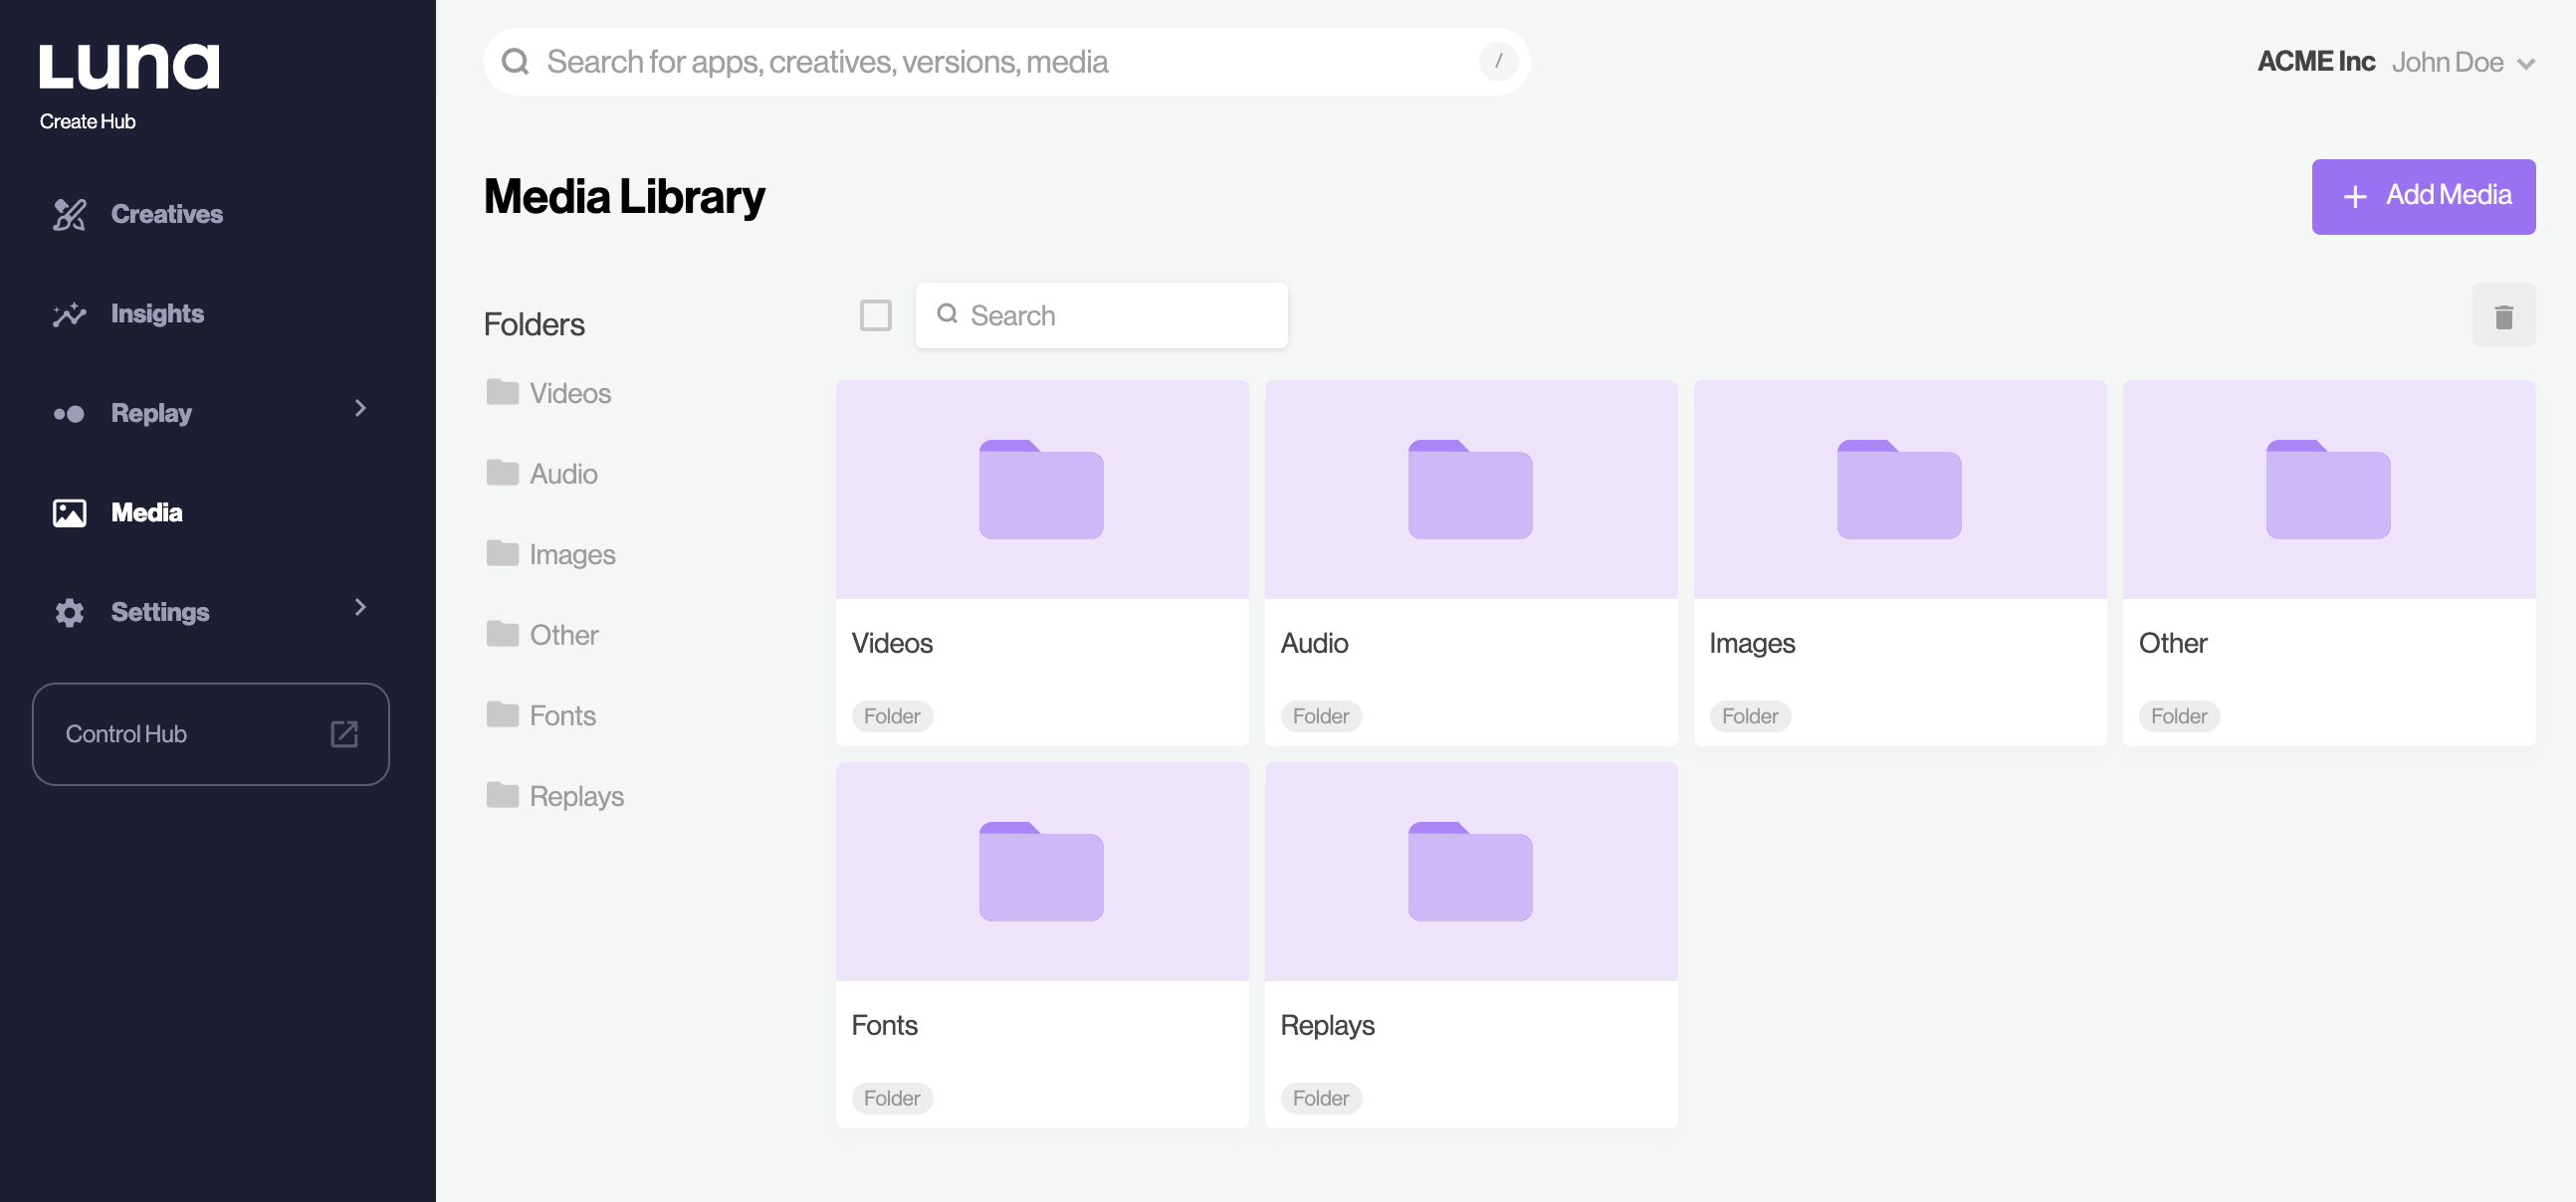Click the Media picture icon

[69, 513]
